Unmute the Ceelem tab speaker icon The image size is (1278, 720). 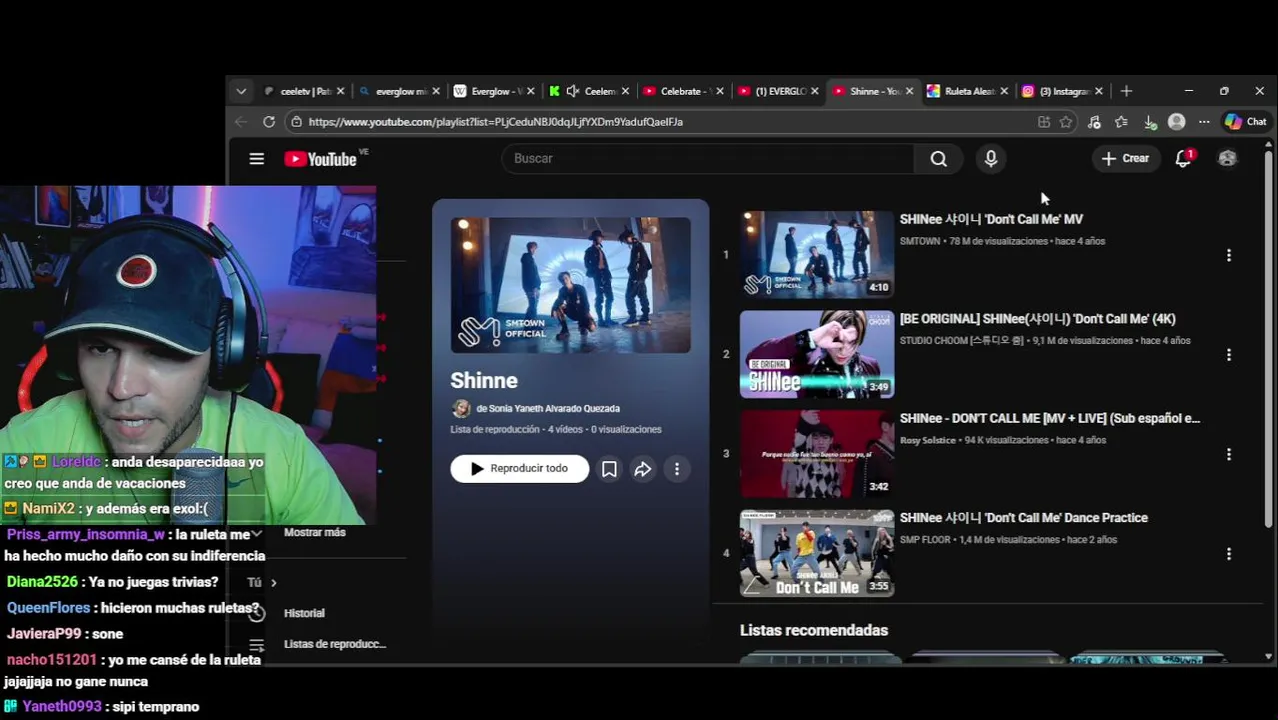[572, 91]
